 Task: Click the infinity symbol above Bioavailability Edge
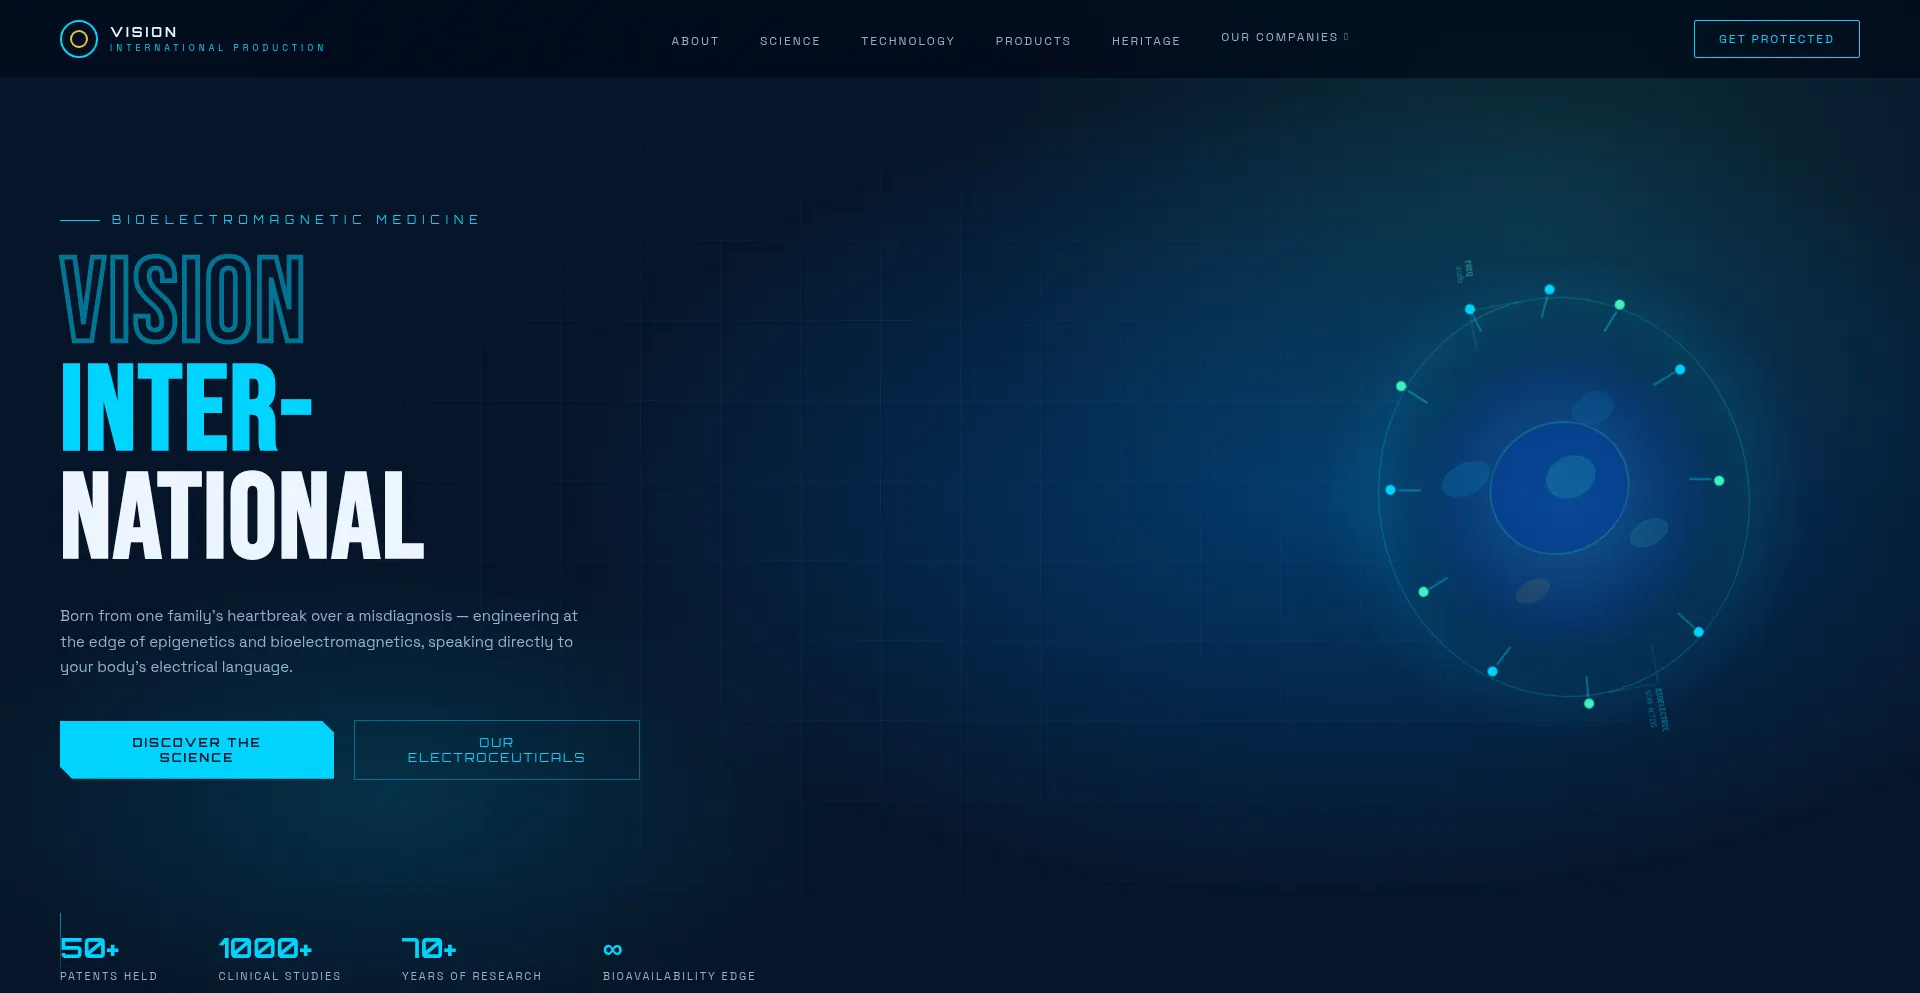pyautogui.click(x=613, y=949)
